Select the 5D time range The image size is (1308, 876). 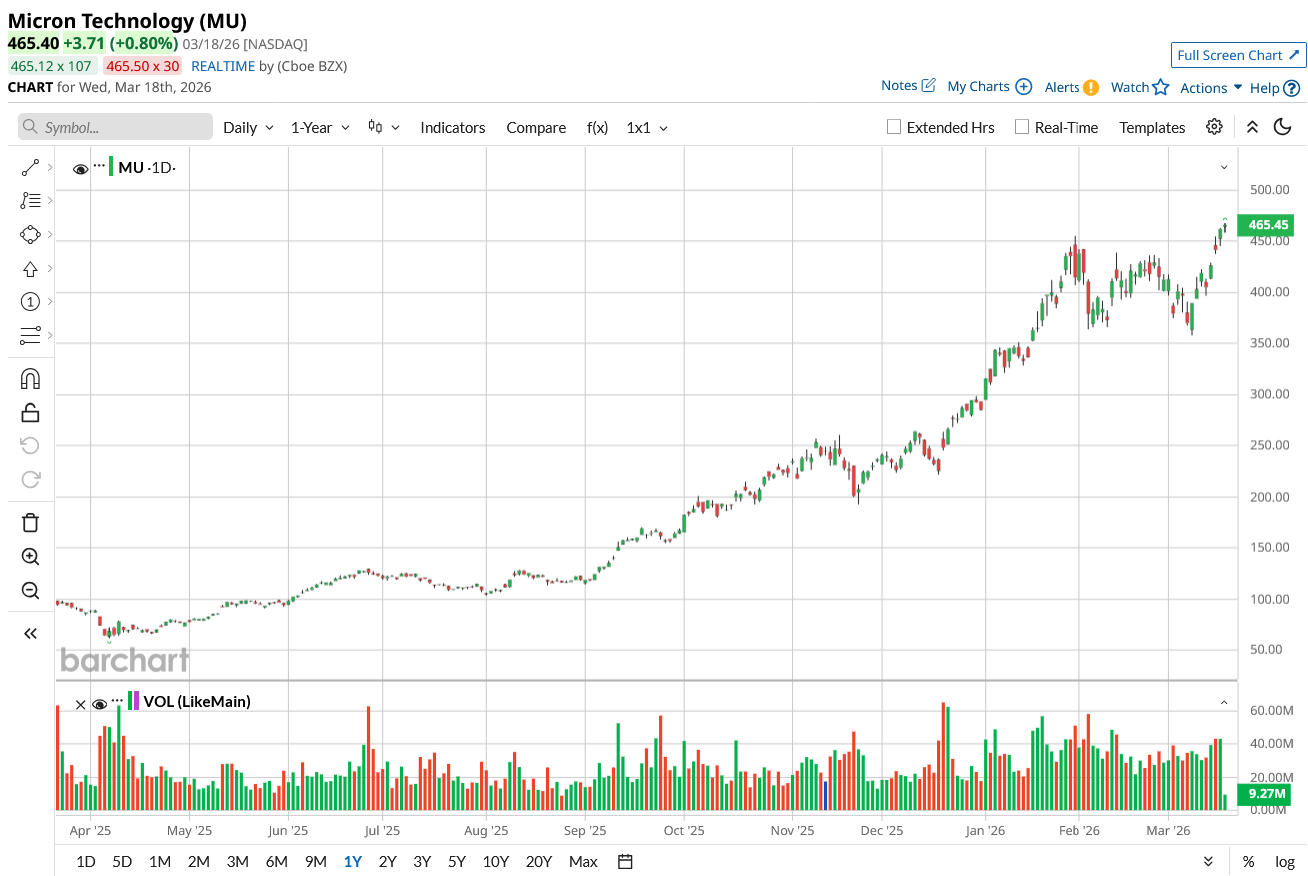pos(122,862)
